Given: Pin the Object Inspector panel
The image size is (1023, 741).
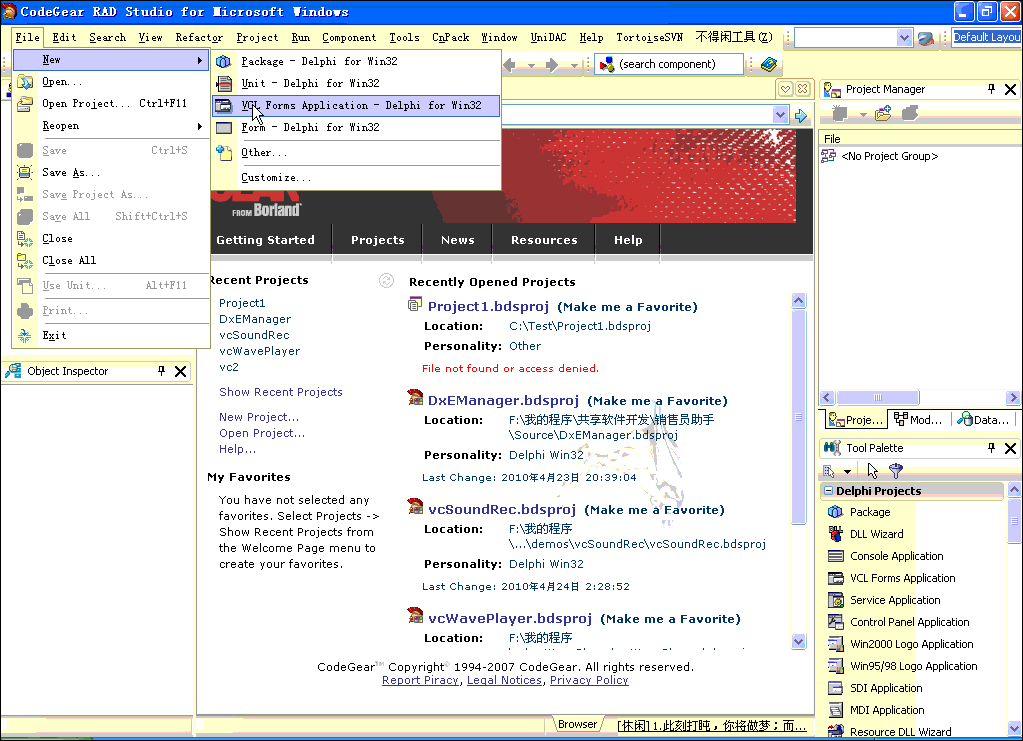Looking at the screenshot, I should tap(161, 370).
